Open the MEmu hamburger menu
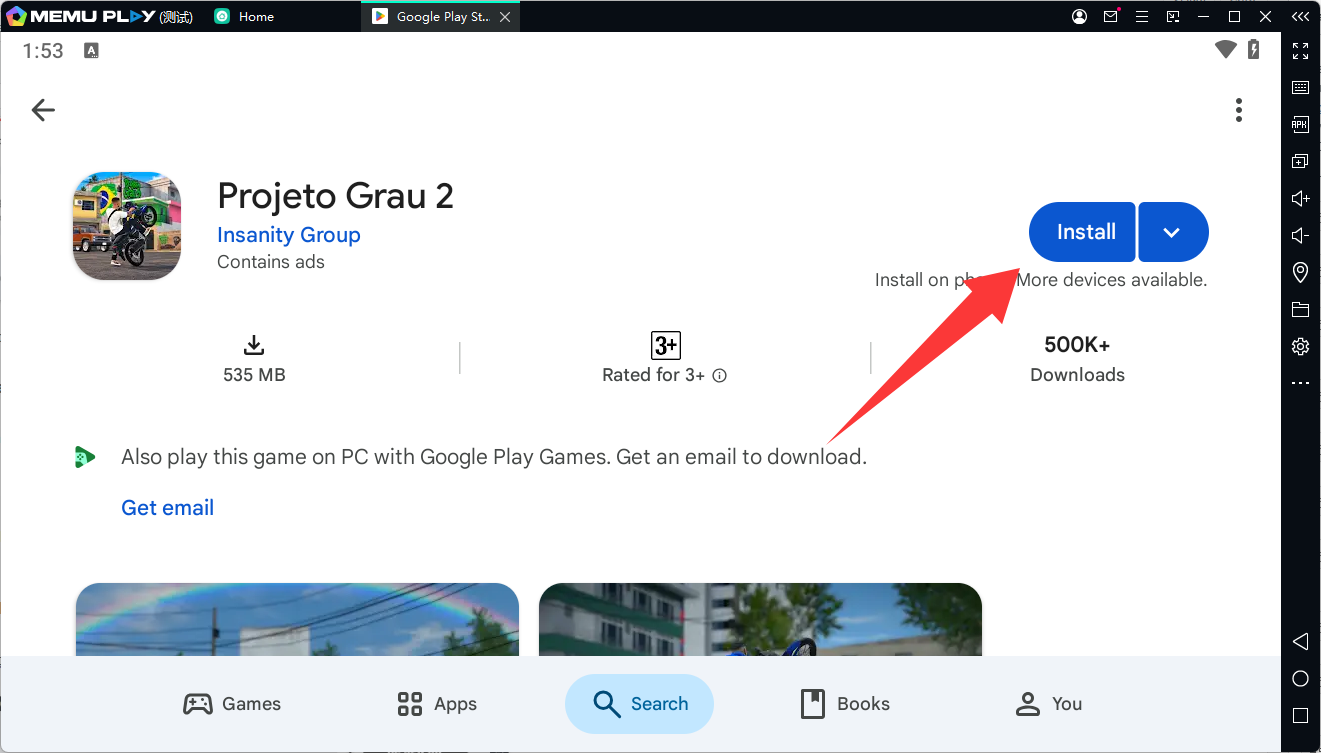The height and width of the screenshot is (753, 1321). point(1142,17)
